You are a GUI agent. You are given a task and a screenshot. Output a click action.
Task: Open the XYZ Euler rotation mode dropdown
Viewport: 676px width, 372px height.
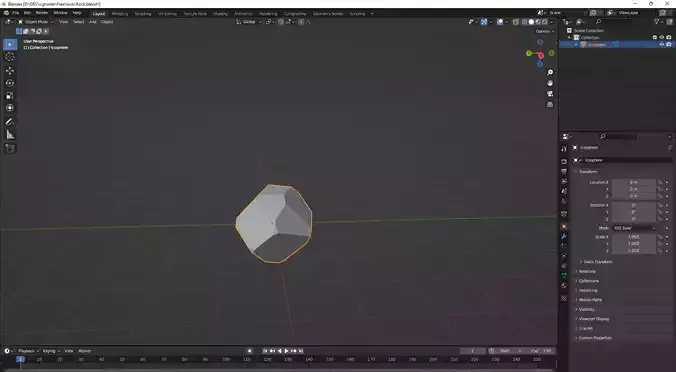(x=634, y=228)
